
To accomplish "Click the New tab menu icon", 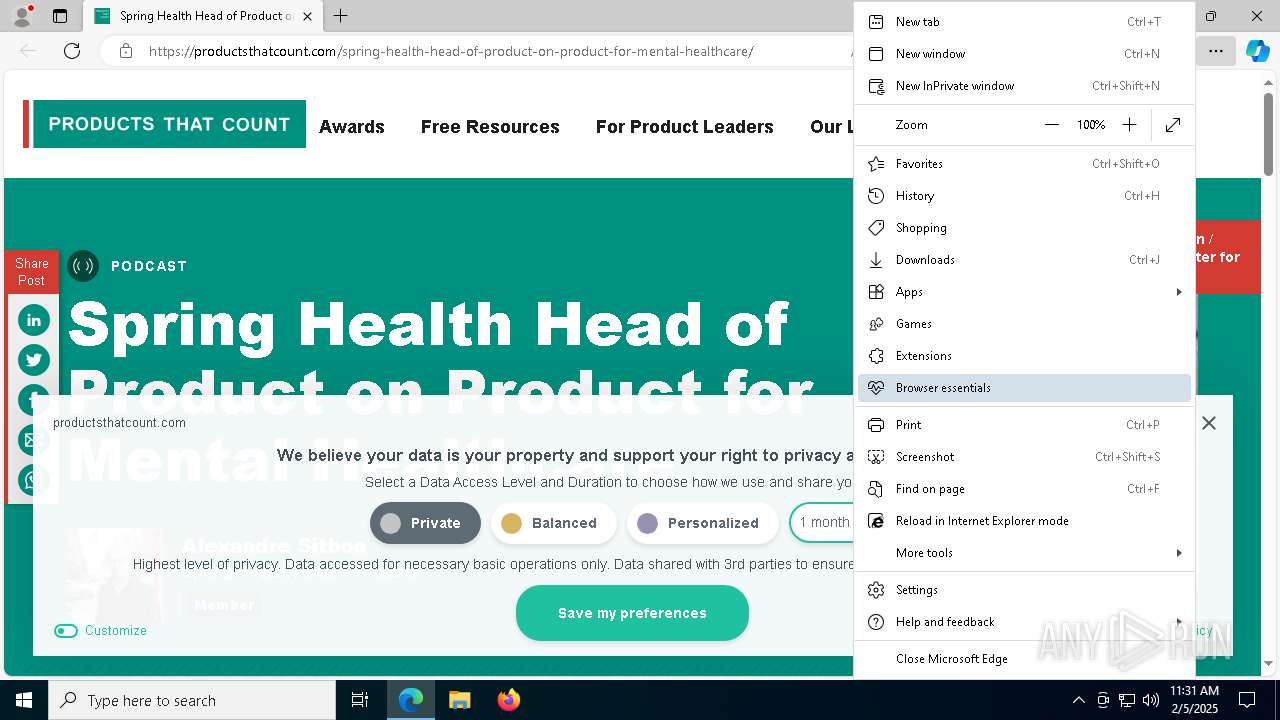I will point(876,22).
